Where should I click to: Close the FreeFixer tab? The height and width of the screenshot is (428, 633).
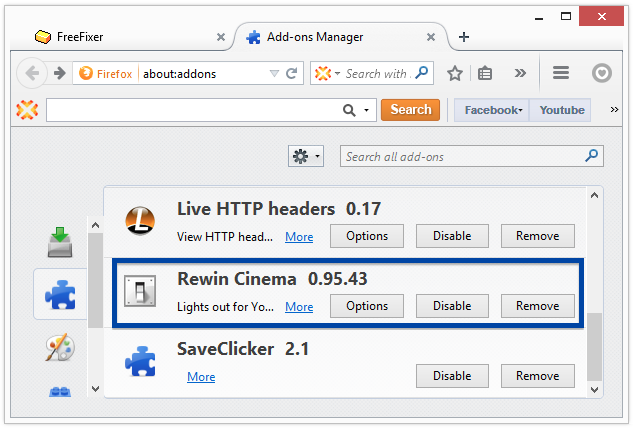221,37
